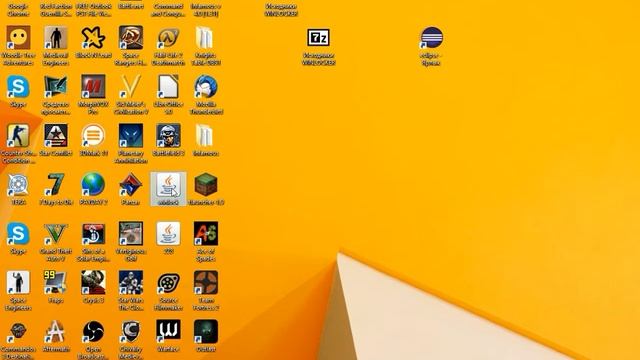The height and width of the screenshot is (360, 640).
Task: Launch Ace of Spades icon
Action: pyautogui.click(x=206, y=233)
